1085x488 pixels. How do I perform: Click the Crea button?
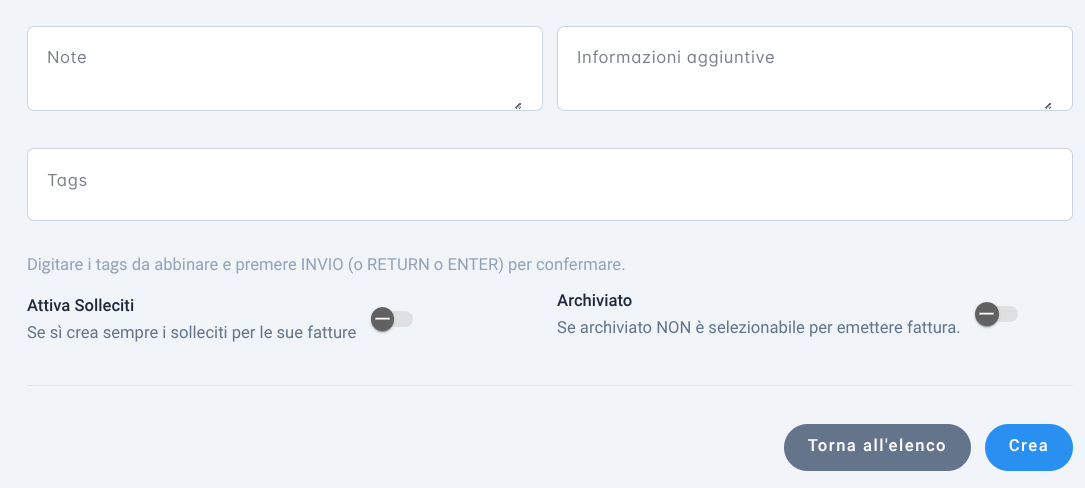click(x=1028, y=447)
